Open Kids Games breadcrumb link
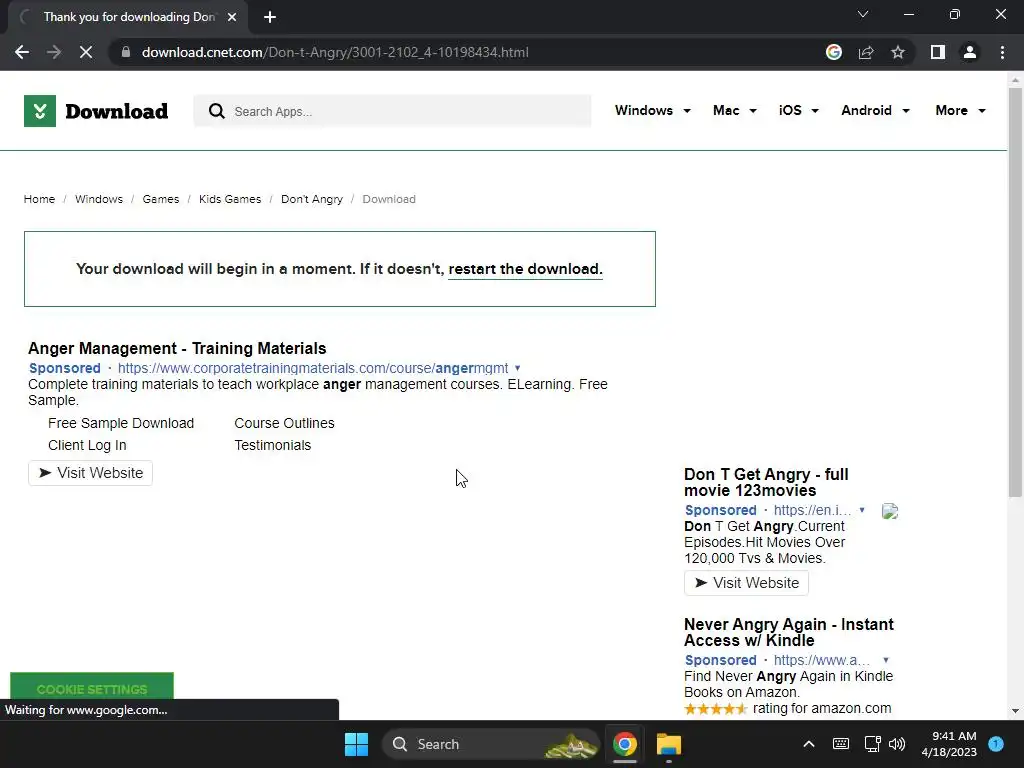The image size is (1024, 768). (230, 199)
